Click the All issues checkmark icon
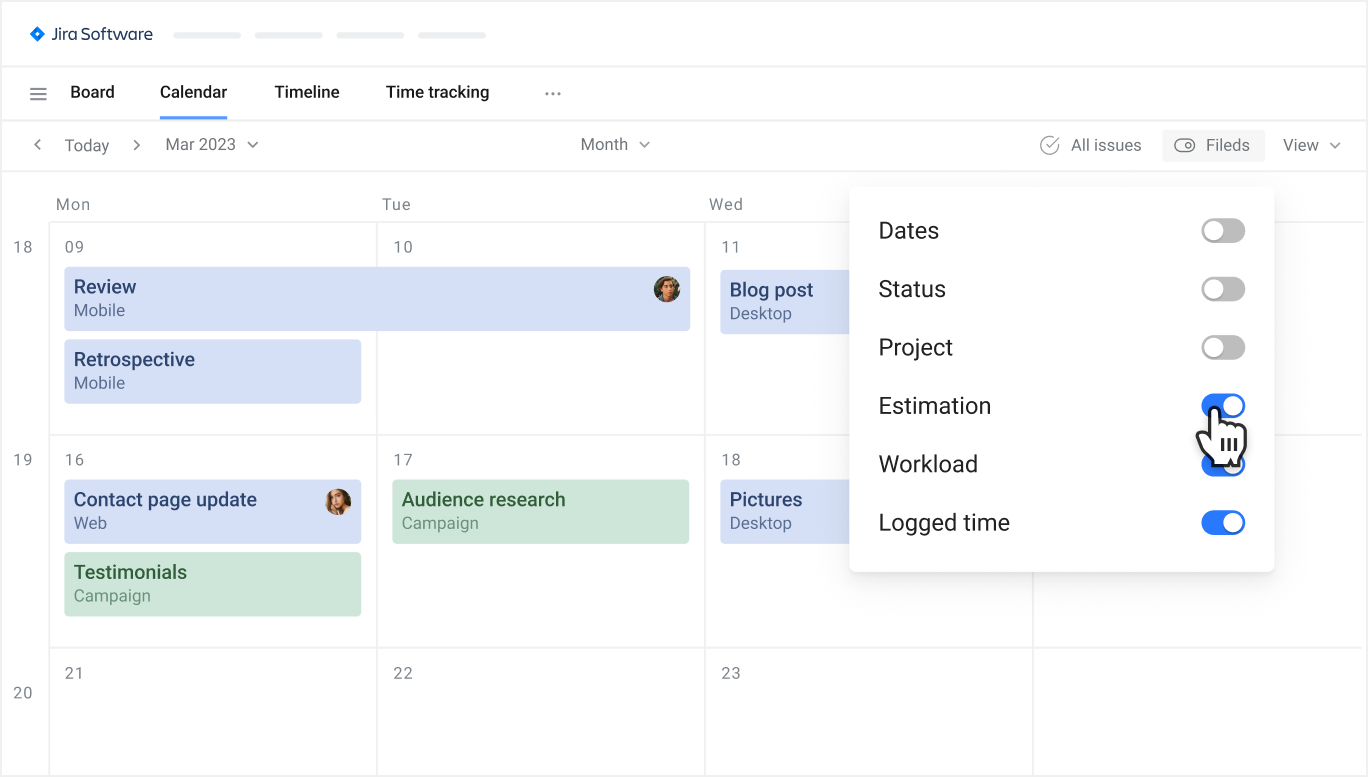 pos(1049,145)
